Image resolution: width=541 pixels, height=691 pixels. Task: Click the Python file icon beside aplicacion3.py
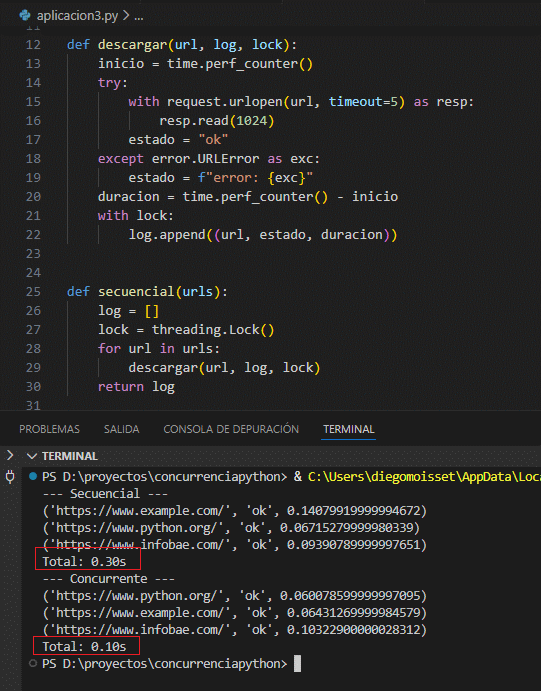(25, 15)
